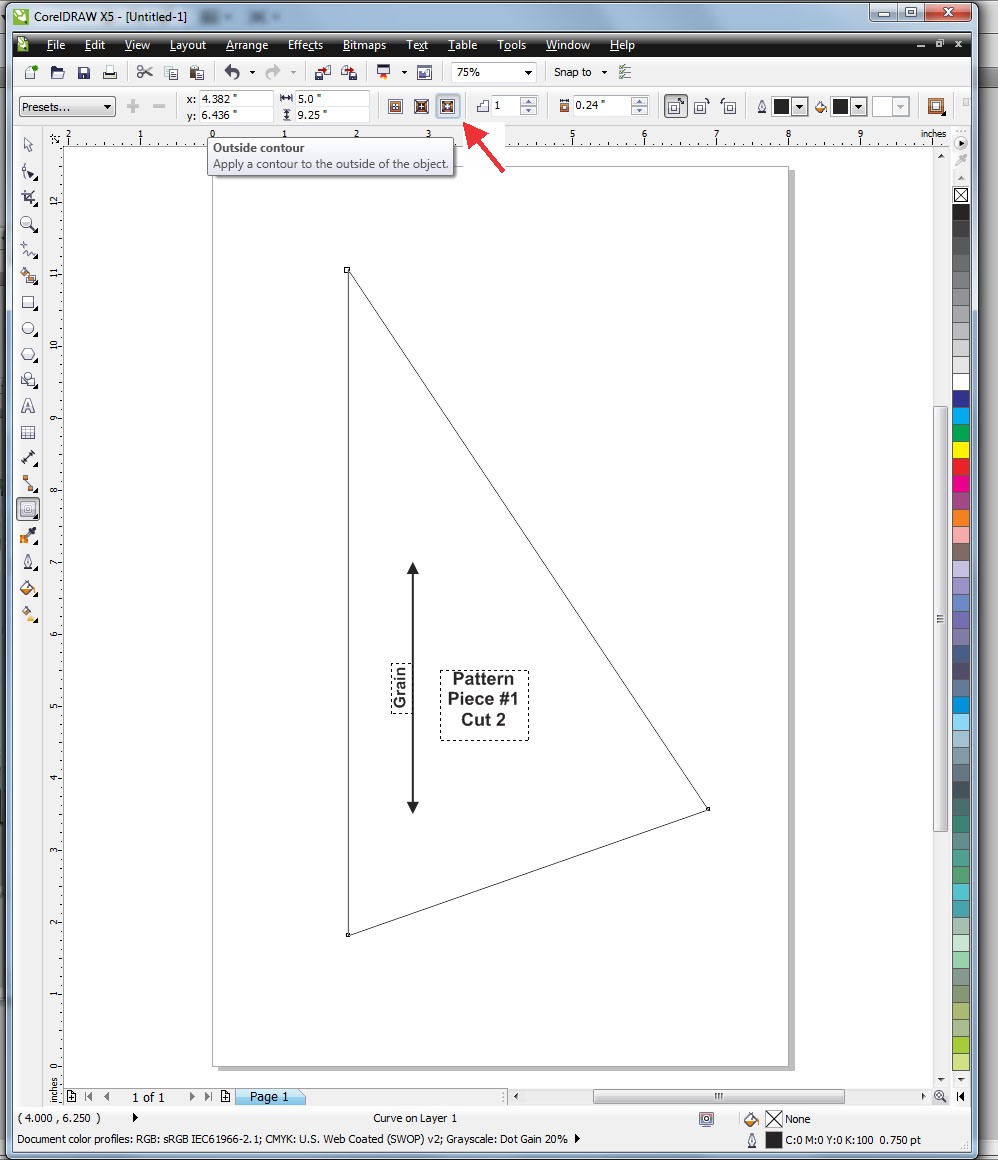Select the Color Eyedropper tool
The width and height of the screenshot is (998, 1160).
click(28, 534)
